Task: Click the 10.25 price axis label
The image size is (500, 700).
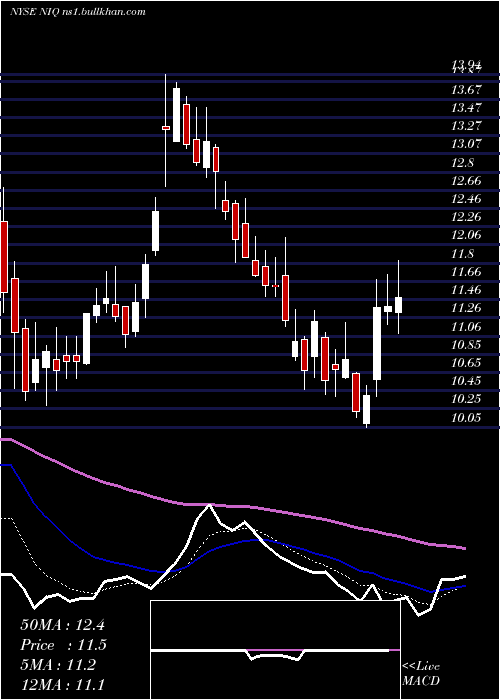Action: (467, 399)
